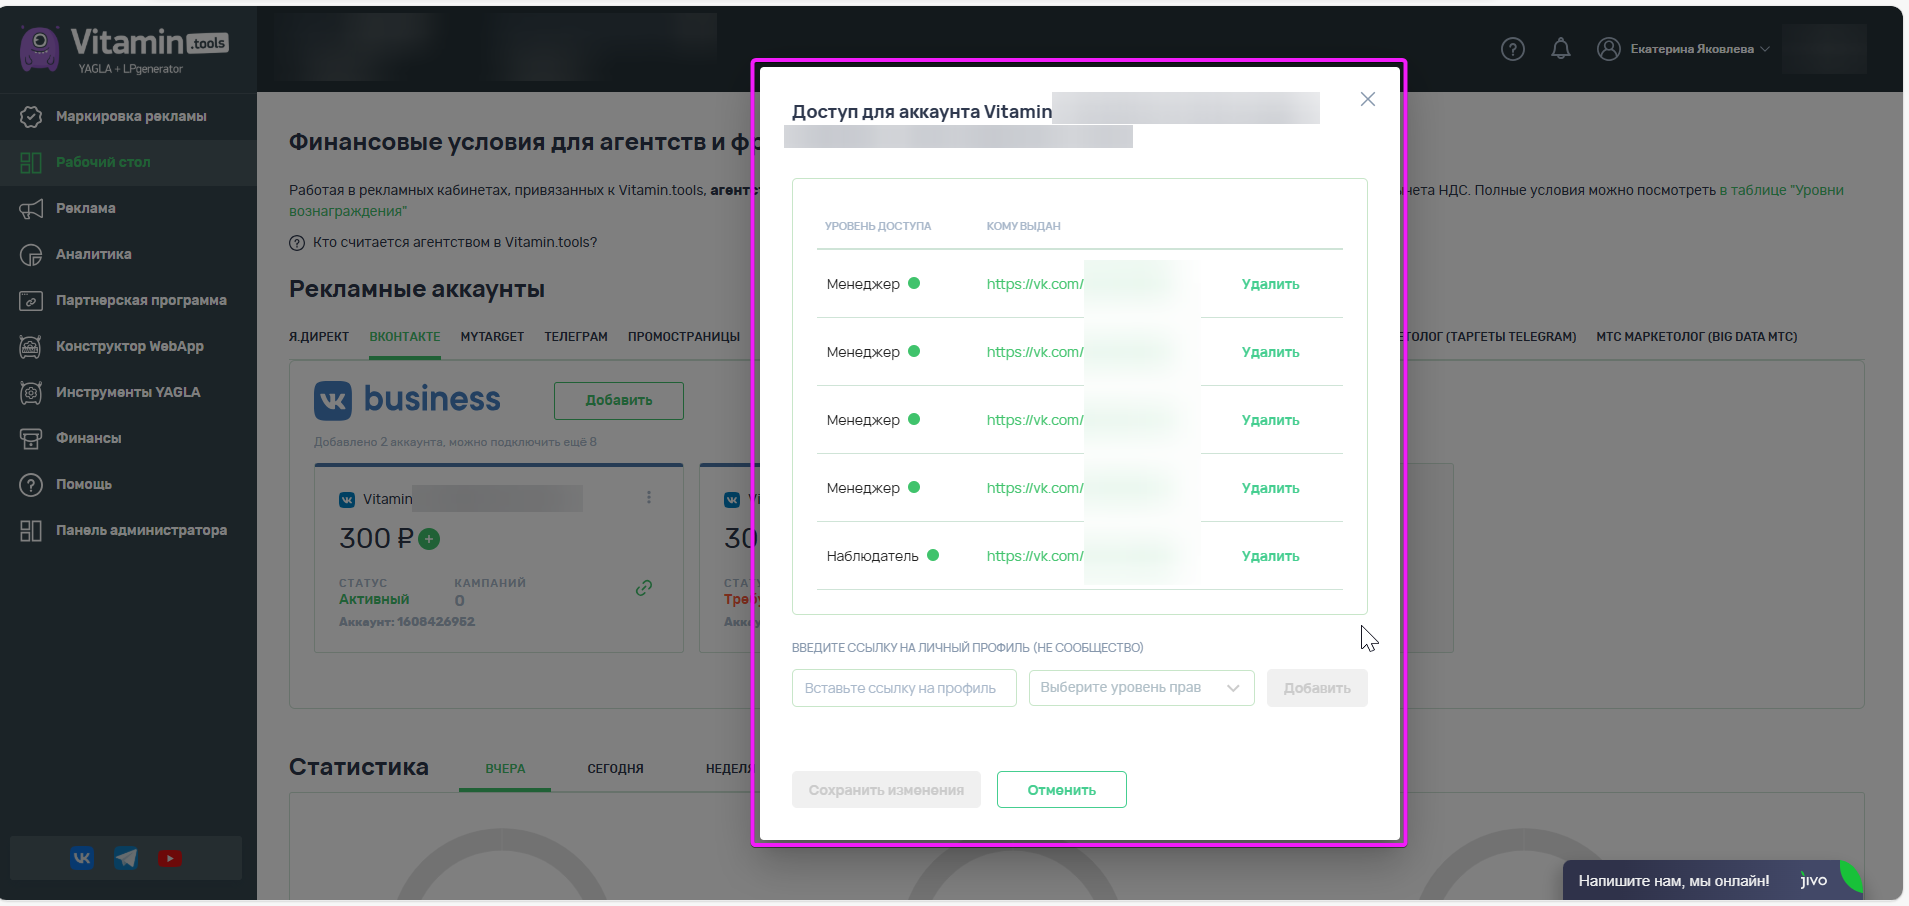Click the question icon before Кто считается агентством
The image size is (1909, 906).
point(297,243)
